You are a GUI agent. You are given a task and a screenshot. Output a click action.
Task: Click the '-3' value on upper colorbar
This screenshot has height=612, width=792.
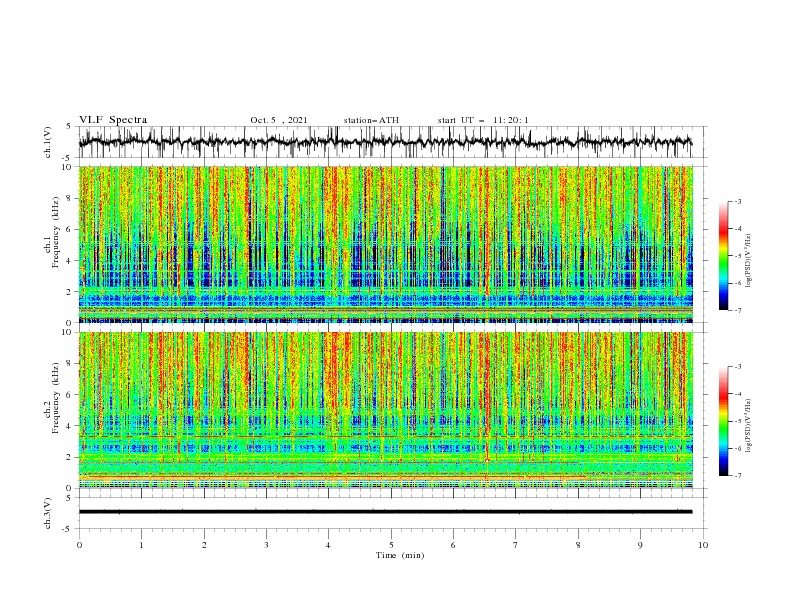737,201
